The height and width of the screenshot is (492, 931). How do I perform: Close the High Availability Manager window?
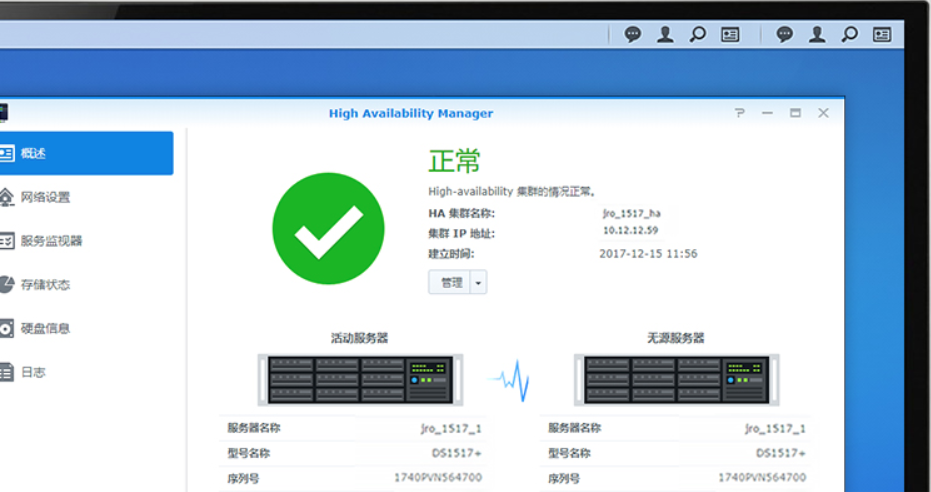[x=823, y=113]
